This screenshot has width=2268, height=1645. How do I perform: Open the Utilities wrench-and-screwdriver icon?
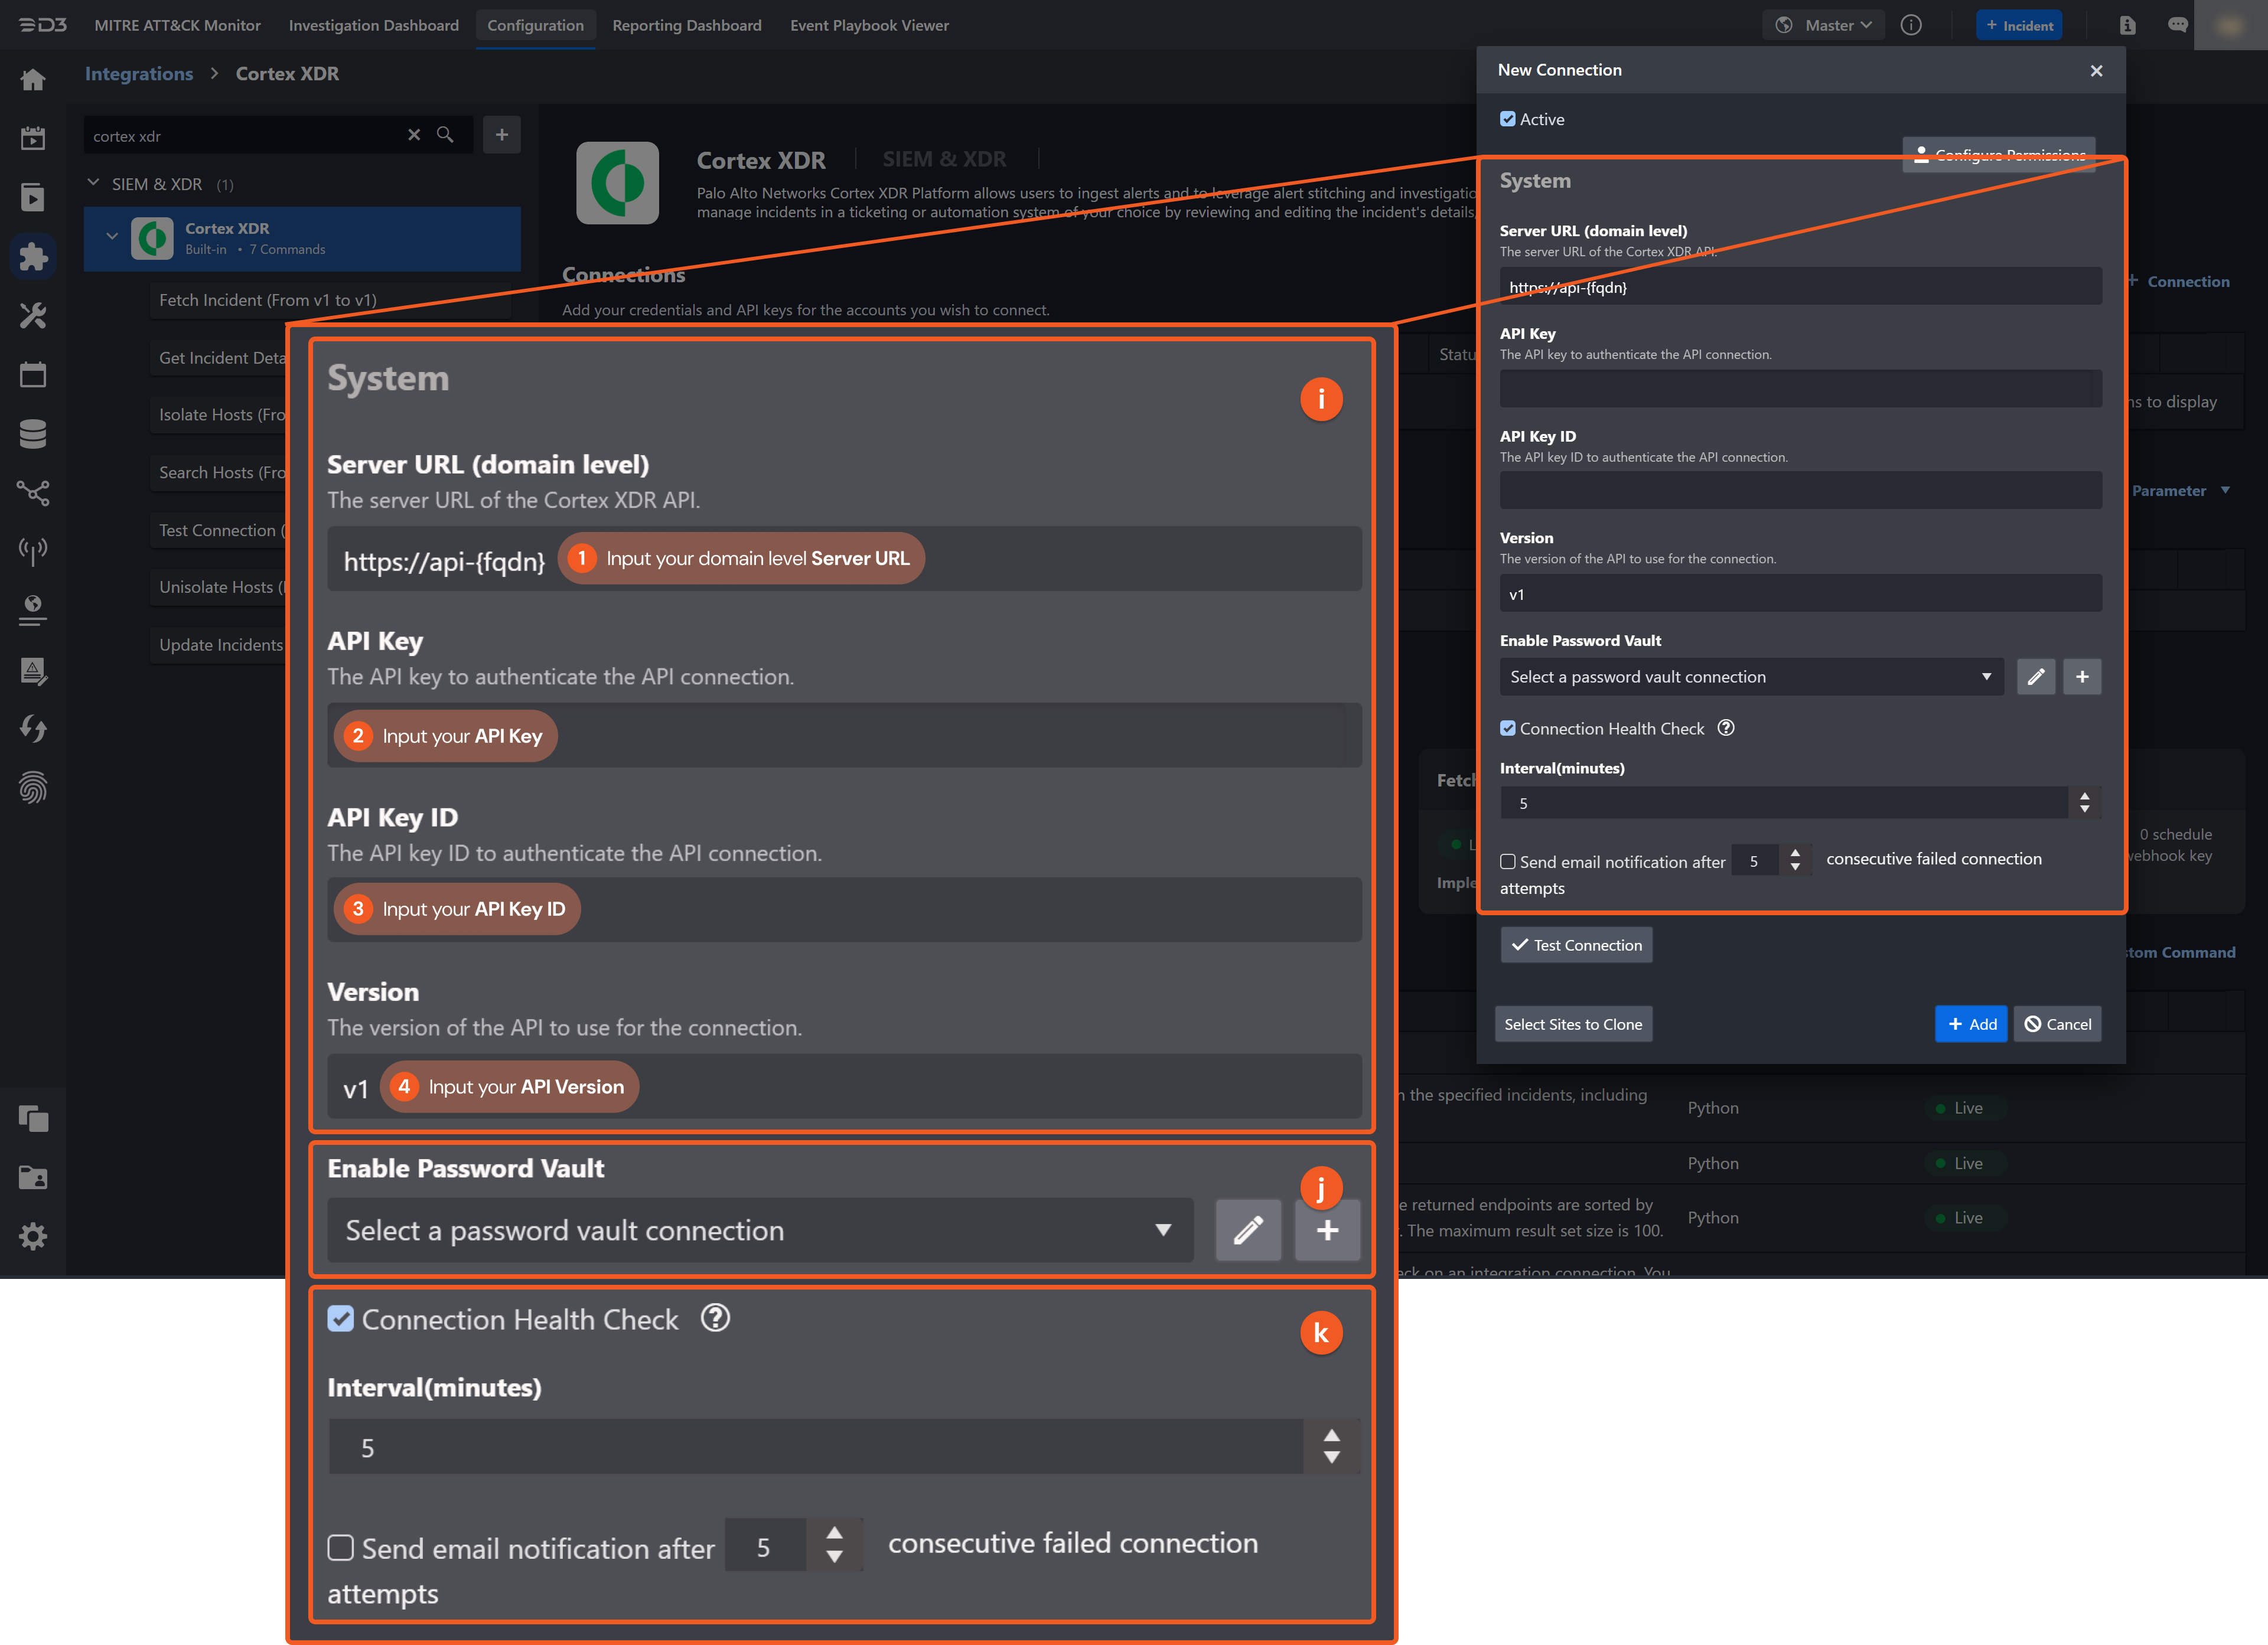click(33, 315)
